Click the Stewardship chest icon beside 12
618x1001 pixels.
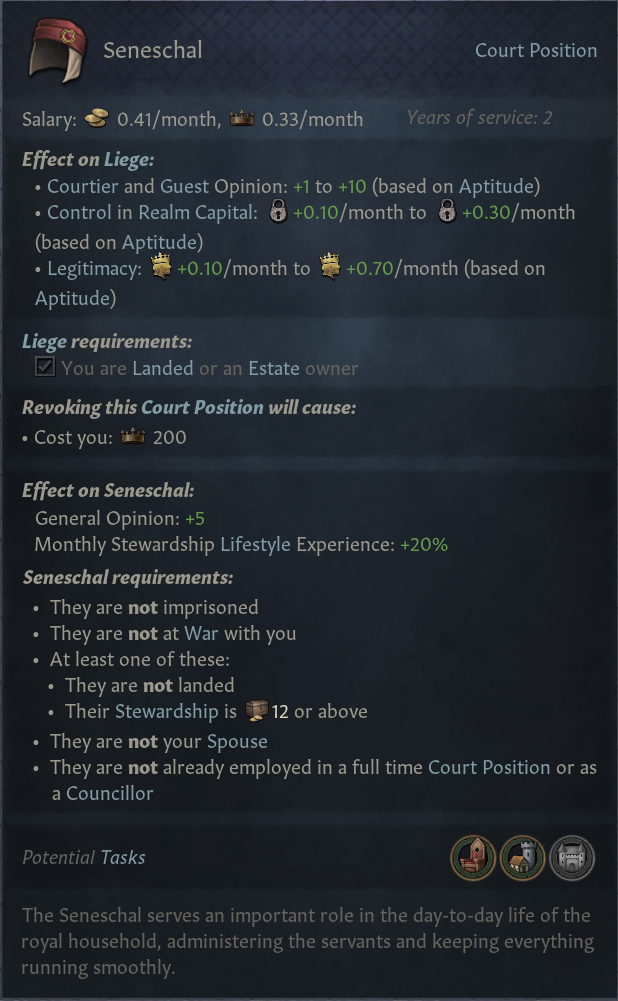(x=257, y=711)
